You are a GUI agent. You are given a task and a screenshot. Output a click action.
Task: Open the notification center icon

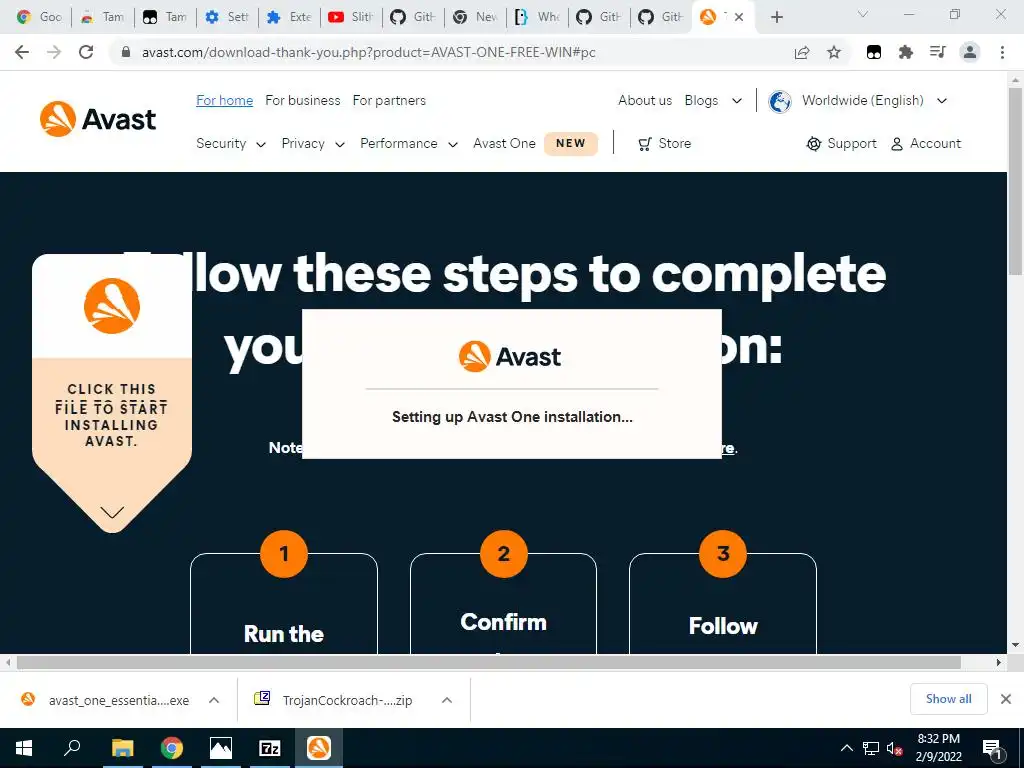point(992,749)
